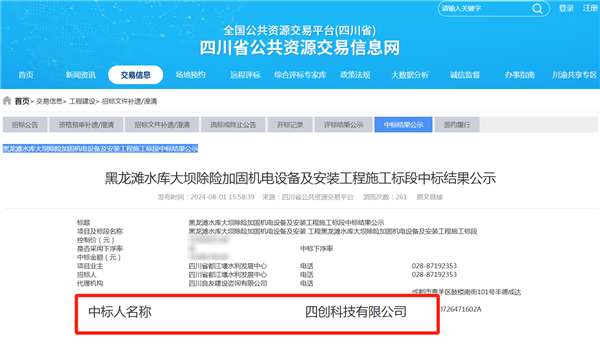
Task: Open 综合评标专家库 navigation item
Action: tap(300, 75)
